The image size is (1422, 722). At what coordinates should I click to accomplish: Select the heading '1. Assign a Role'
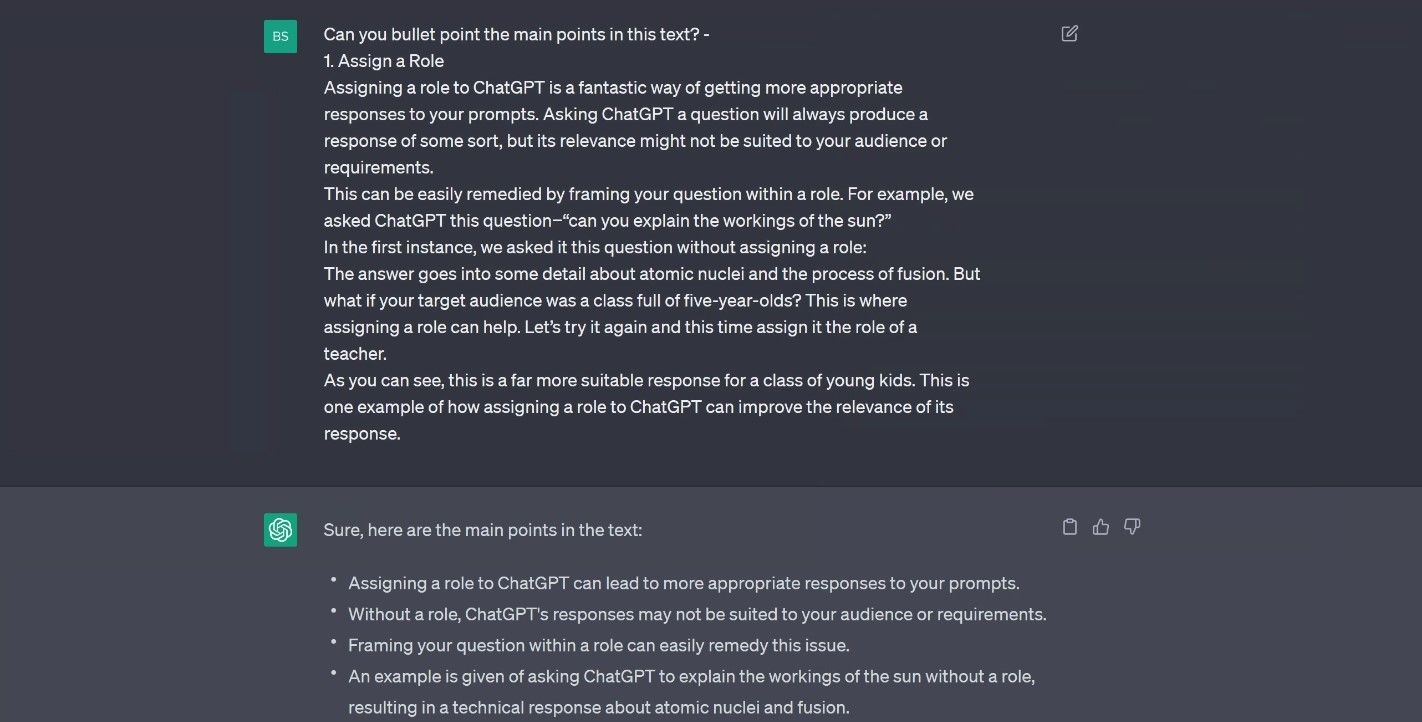[384, 60]
